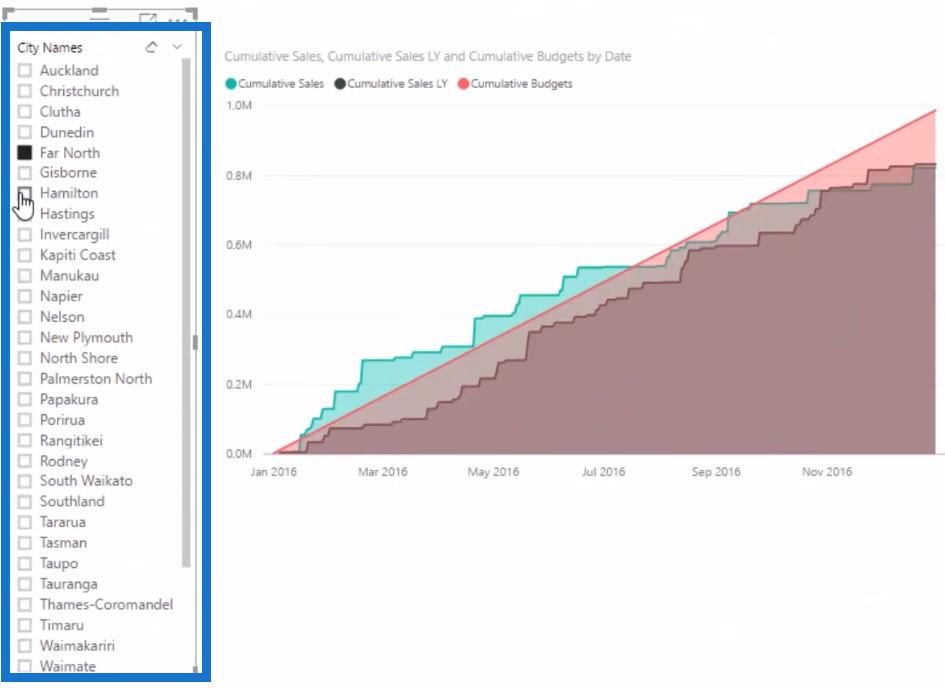Click the '0.0M' y-axis label
The width and height of the screenshot is (945, 688).
tap(239, 454)
